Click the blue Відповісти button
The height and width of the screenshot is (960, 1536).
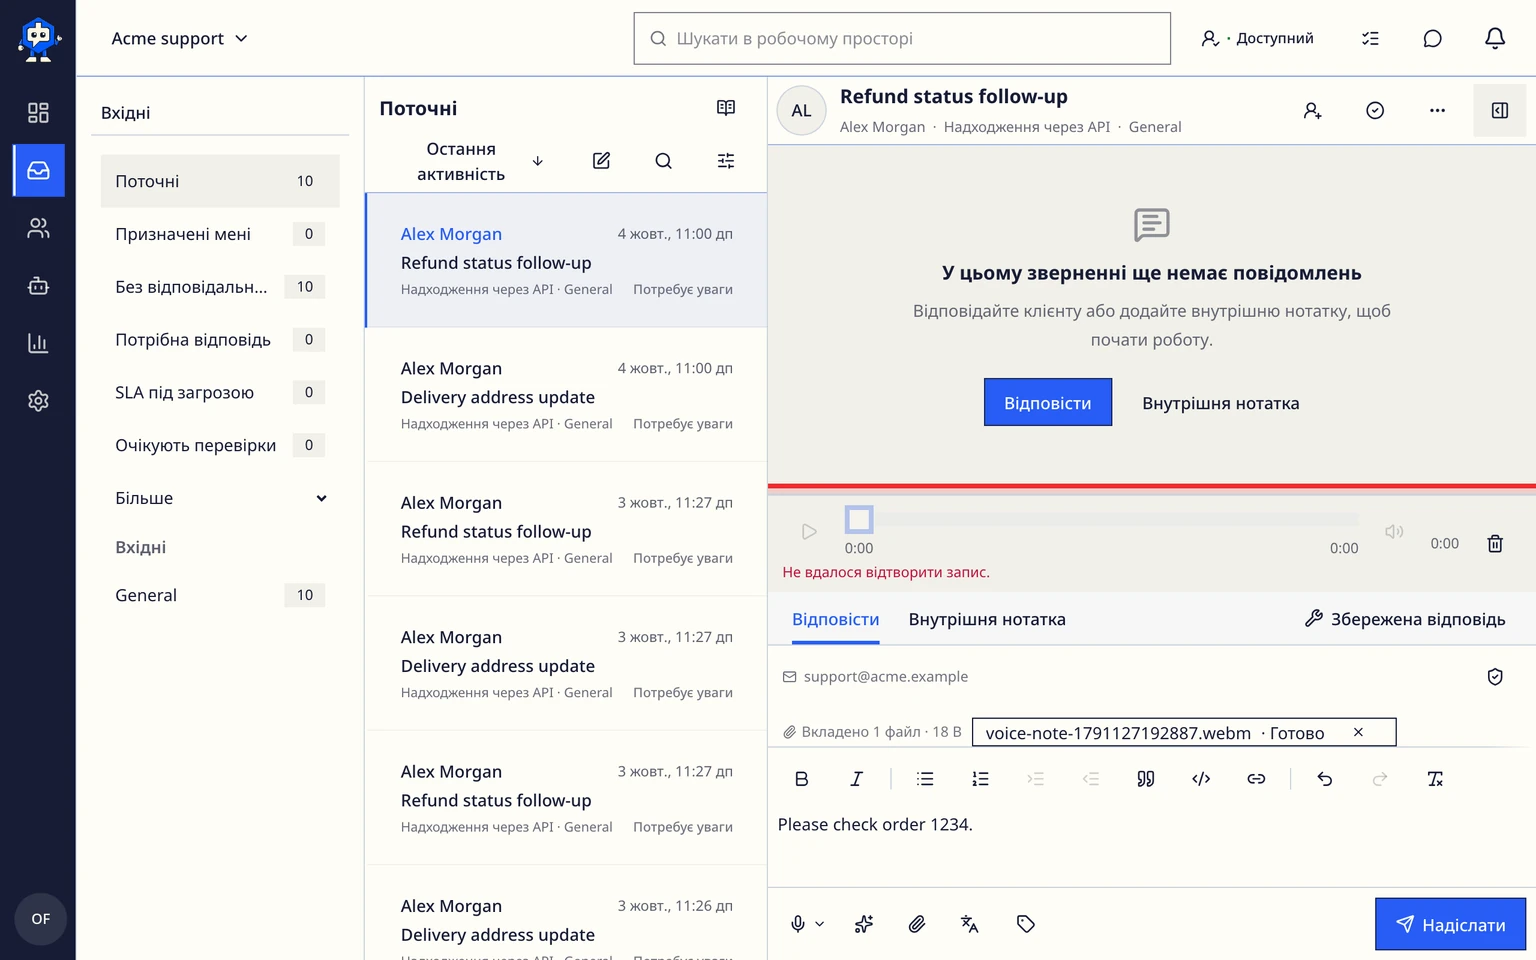(1047, 402)
